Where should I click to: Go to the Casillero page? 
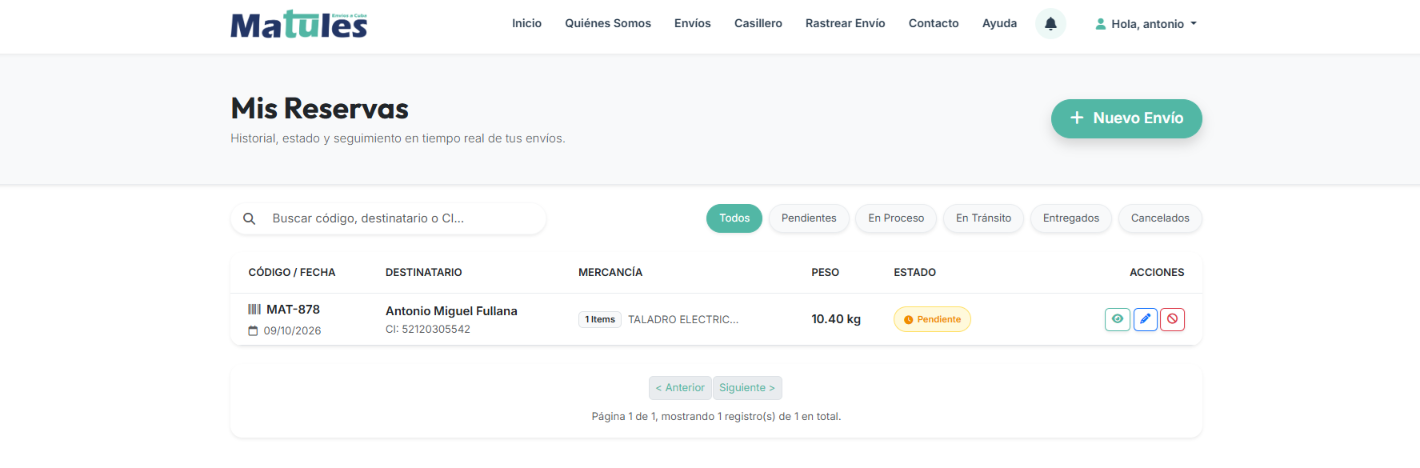pos(758,23)
